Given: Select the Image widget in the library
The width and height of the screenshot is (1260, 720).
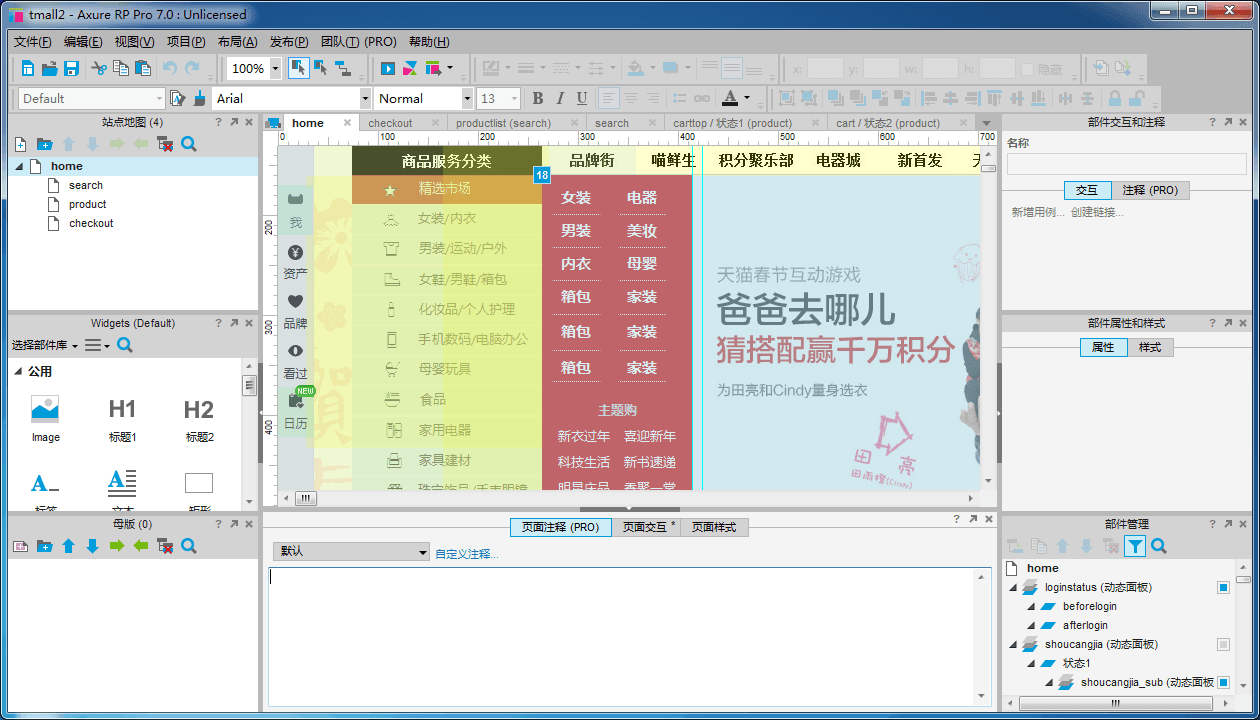Looking at the screenshot, I should (45, 420).
